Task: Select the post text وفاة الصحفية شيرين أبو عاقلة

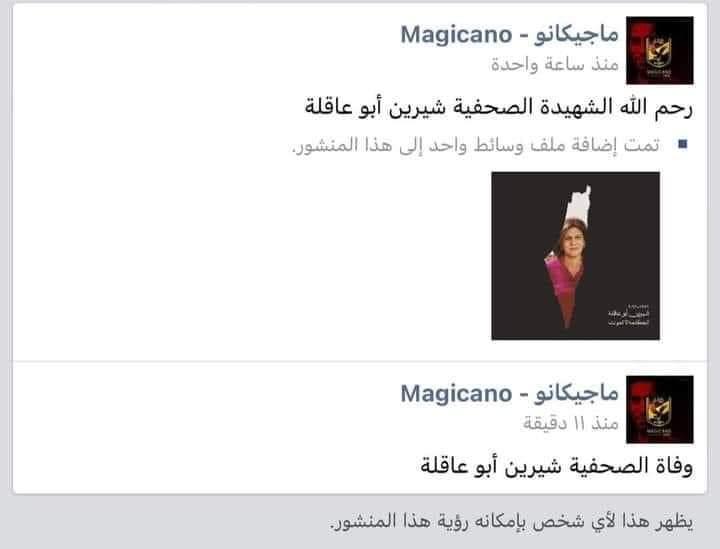Action: [557, 466]
